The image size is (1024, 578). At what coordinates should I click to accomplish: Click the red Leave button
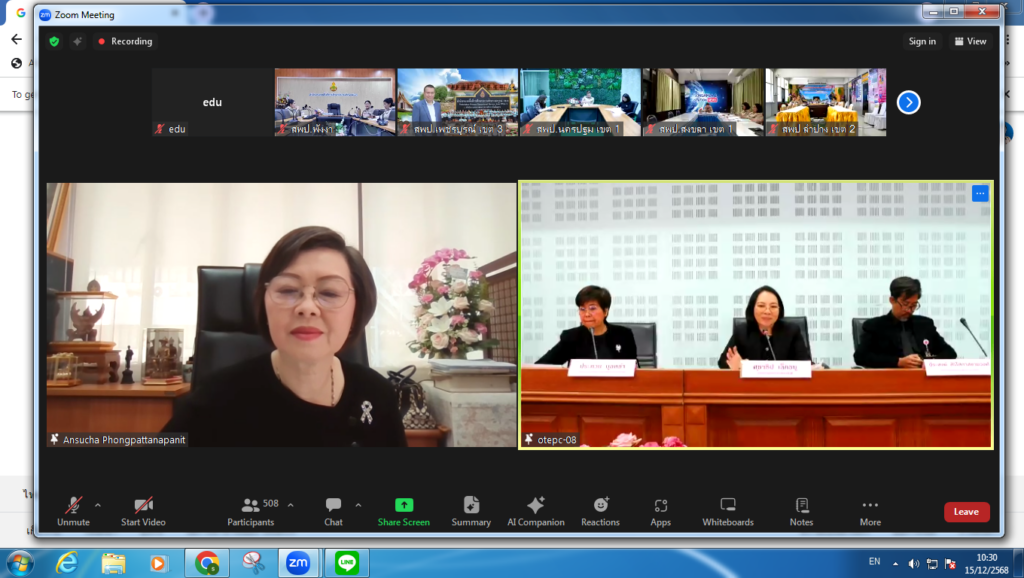click(966, 512)
